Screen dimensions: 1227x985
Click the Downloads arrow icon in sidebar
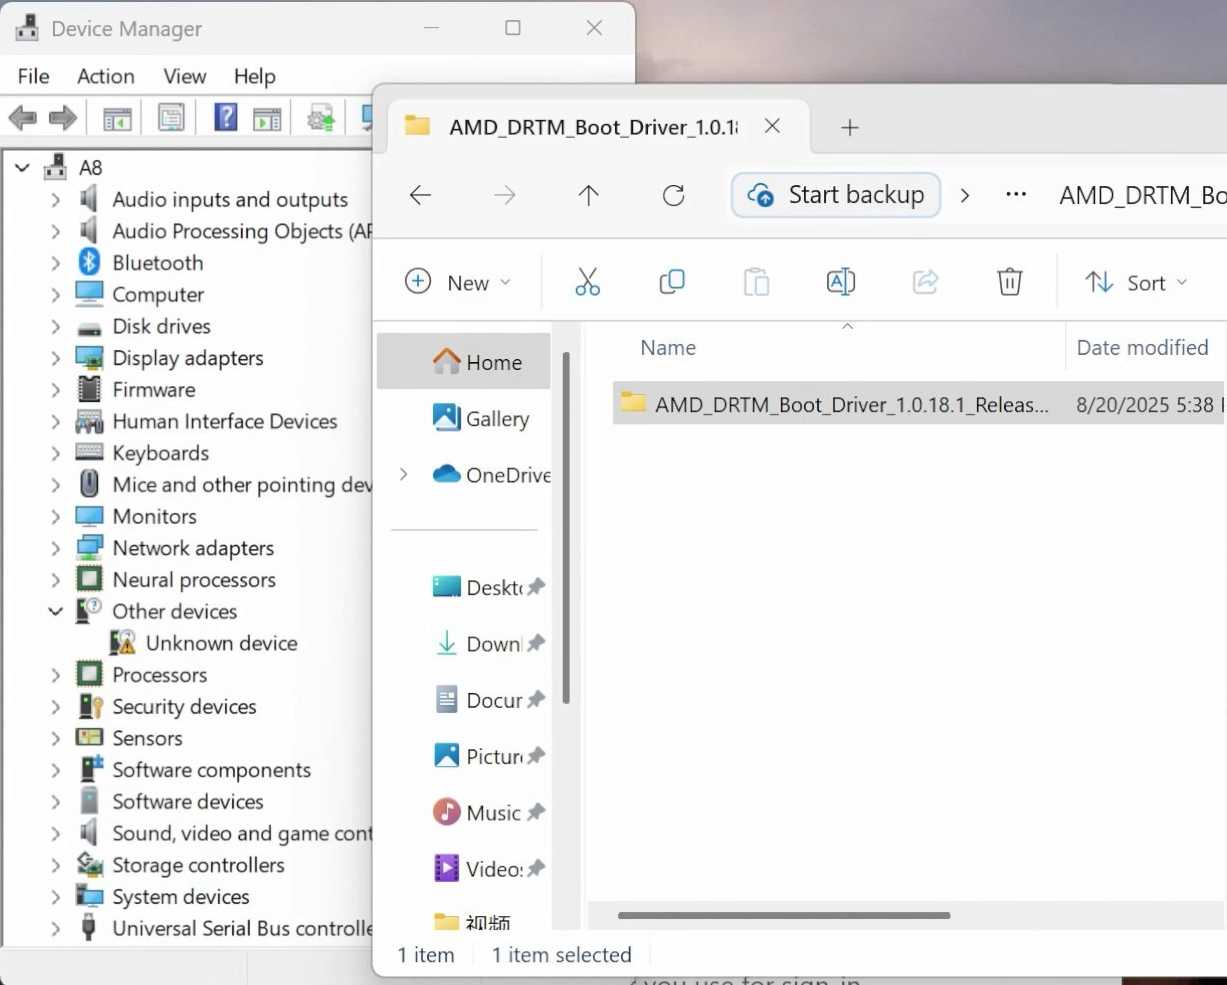[x=446, y=644]
